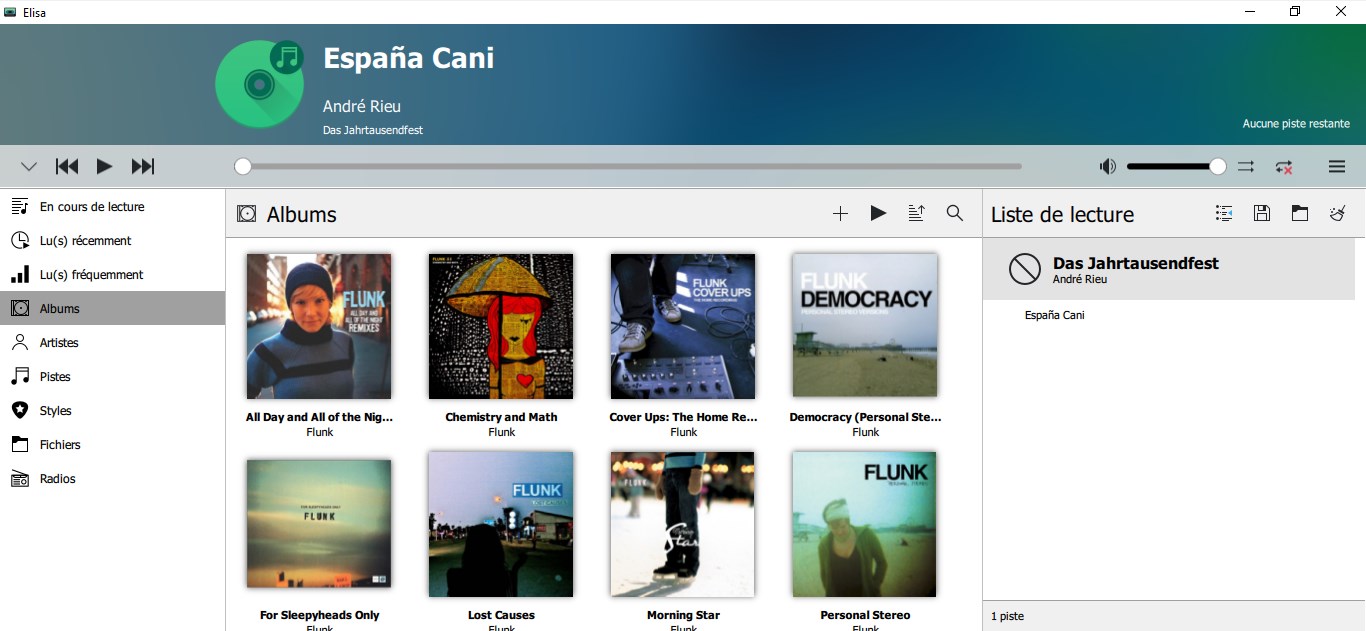The image size is (1366, 631).
Task: Add all albums to playlist with plus icon
Action: (840, 213)
